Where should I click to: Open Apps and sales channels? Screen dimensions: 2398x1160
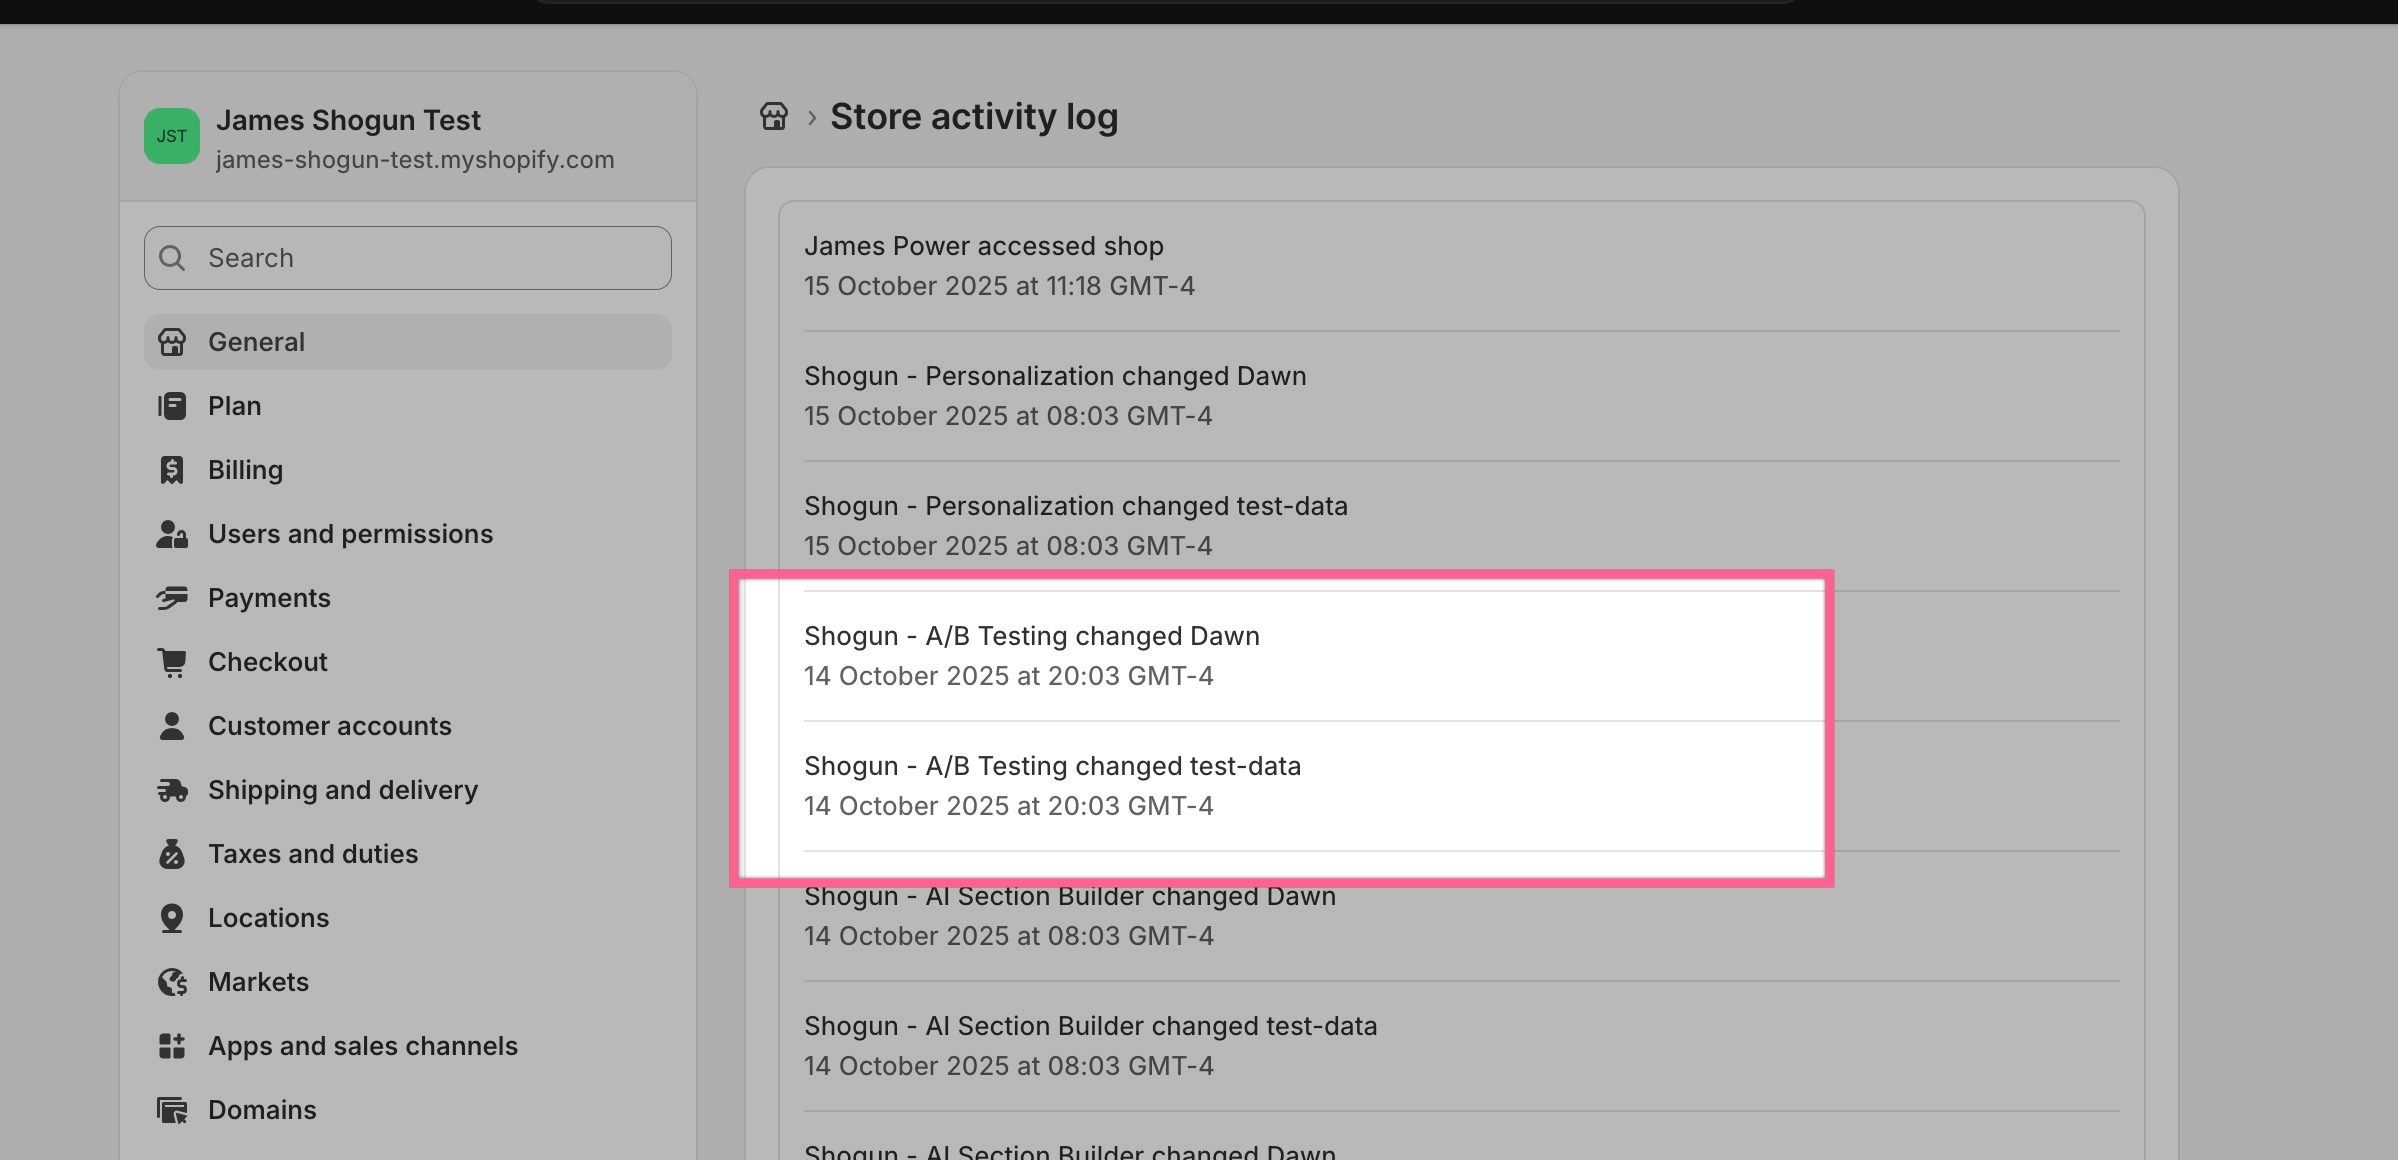click(x=362, y=1046)
